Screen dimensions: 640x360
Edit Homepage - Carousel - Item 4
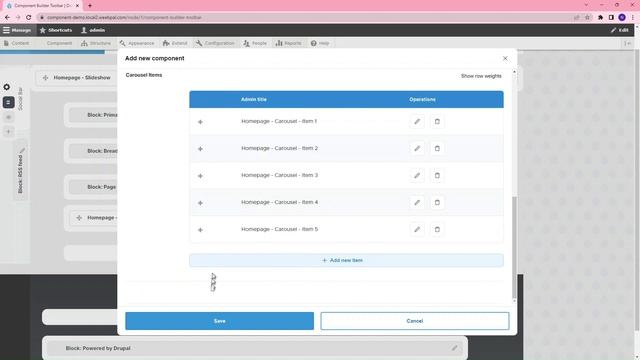click(x=417, y=202)
